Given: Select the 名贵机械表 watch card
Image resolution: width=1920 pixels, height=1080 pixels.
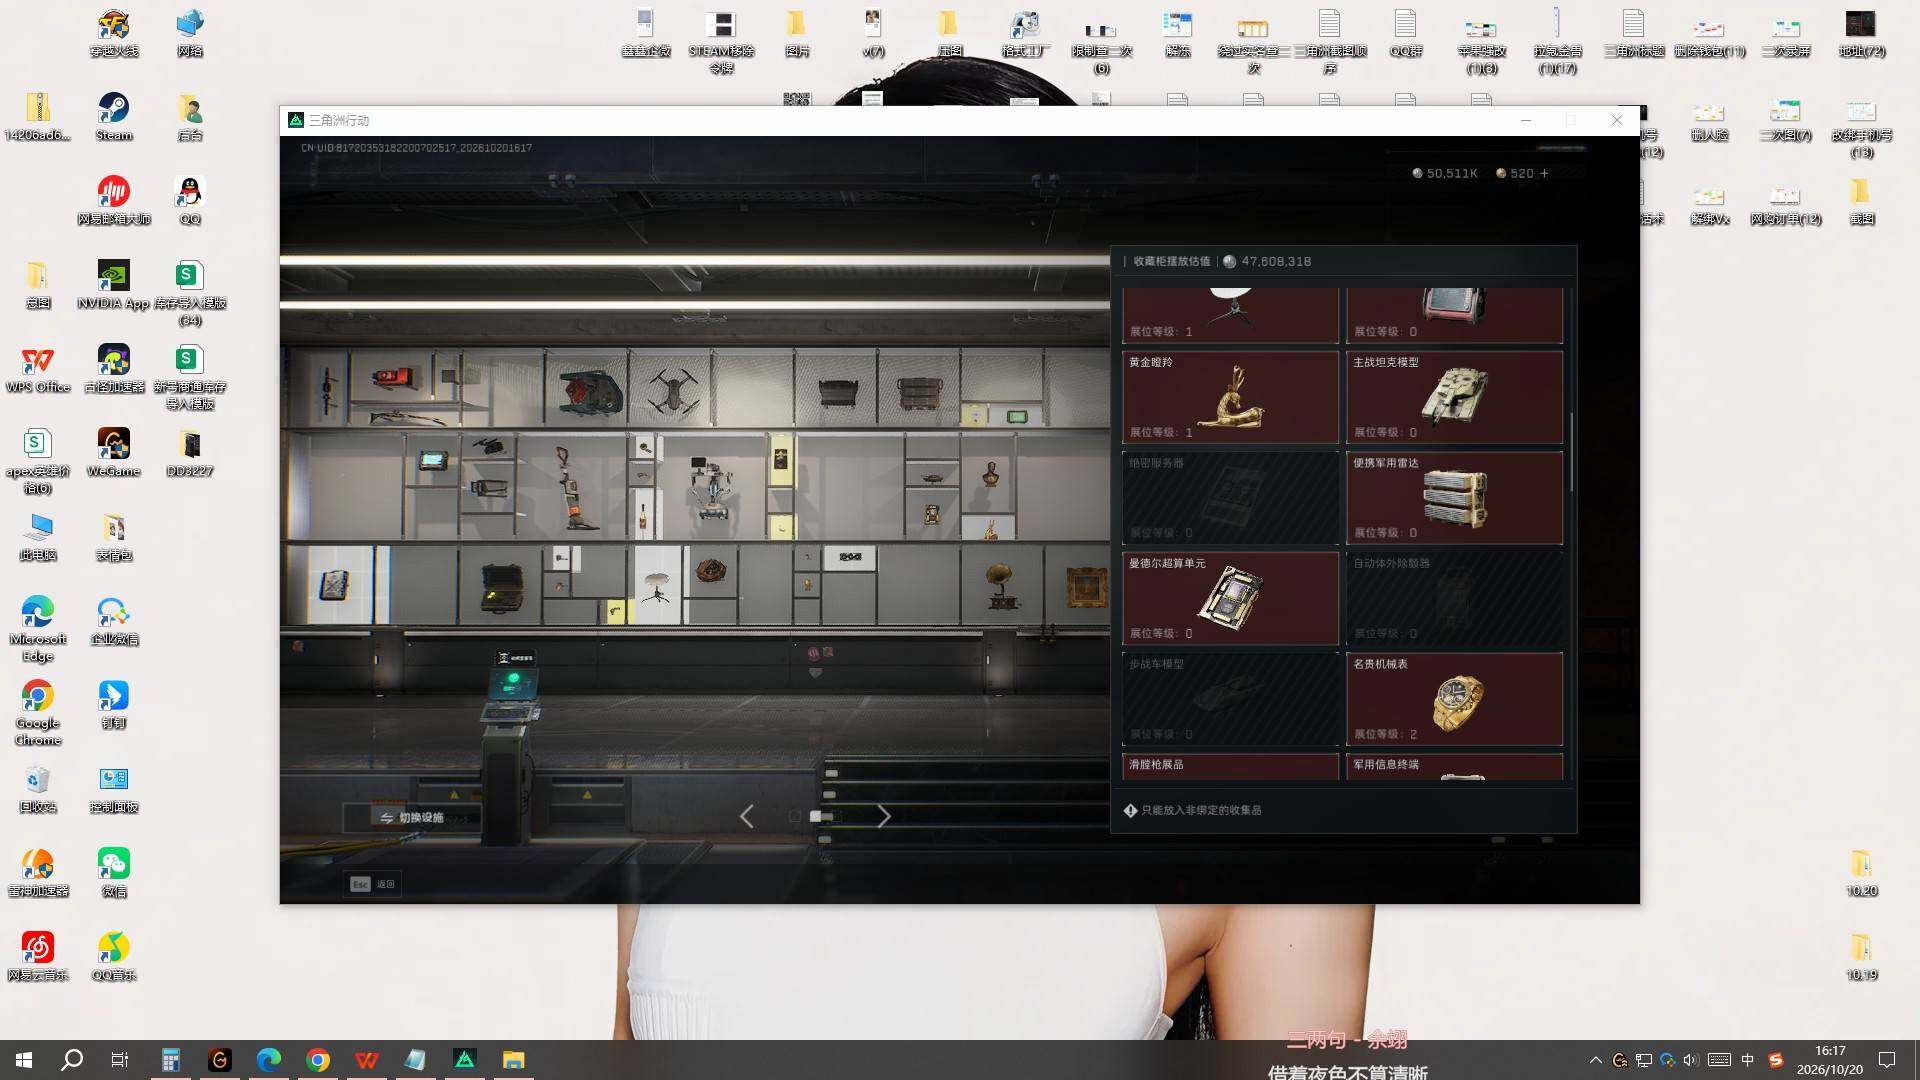Looking at the screenshot, I should tap(1454, 699).
